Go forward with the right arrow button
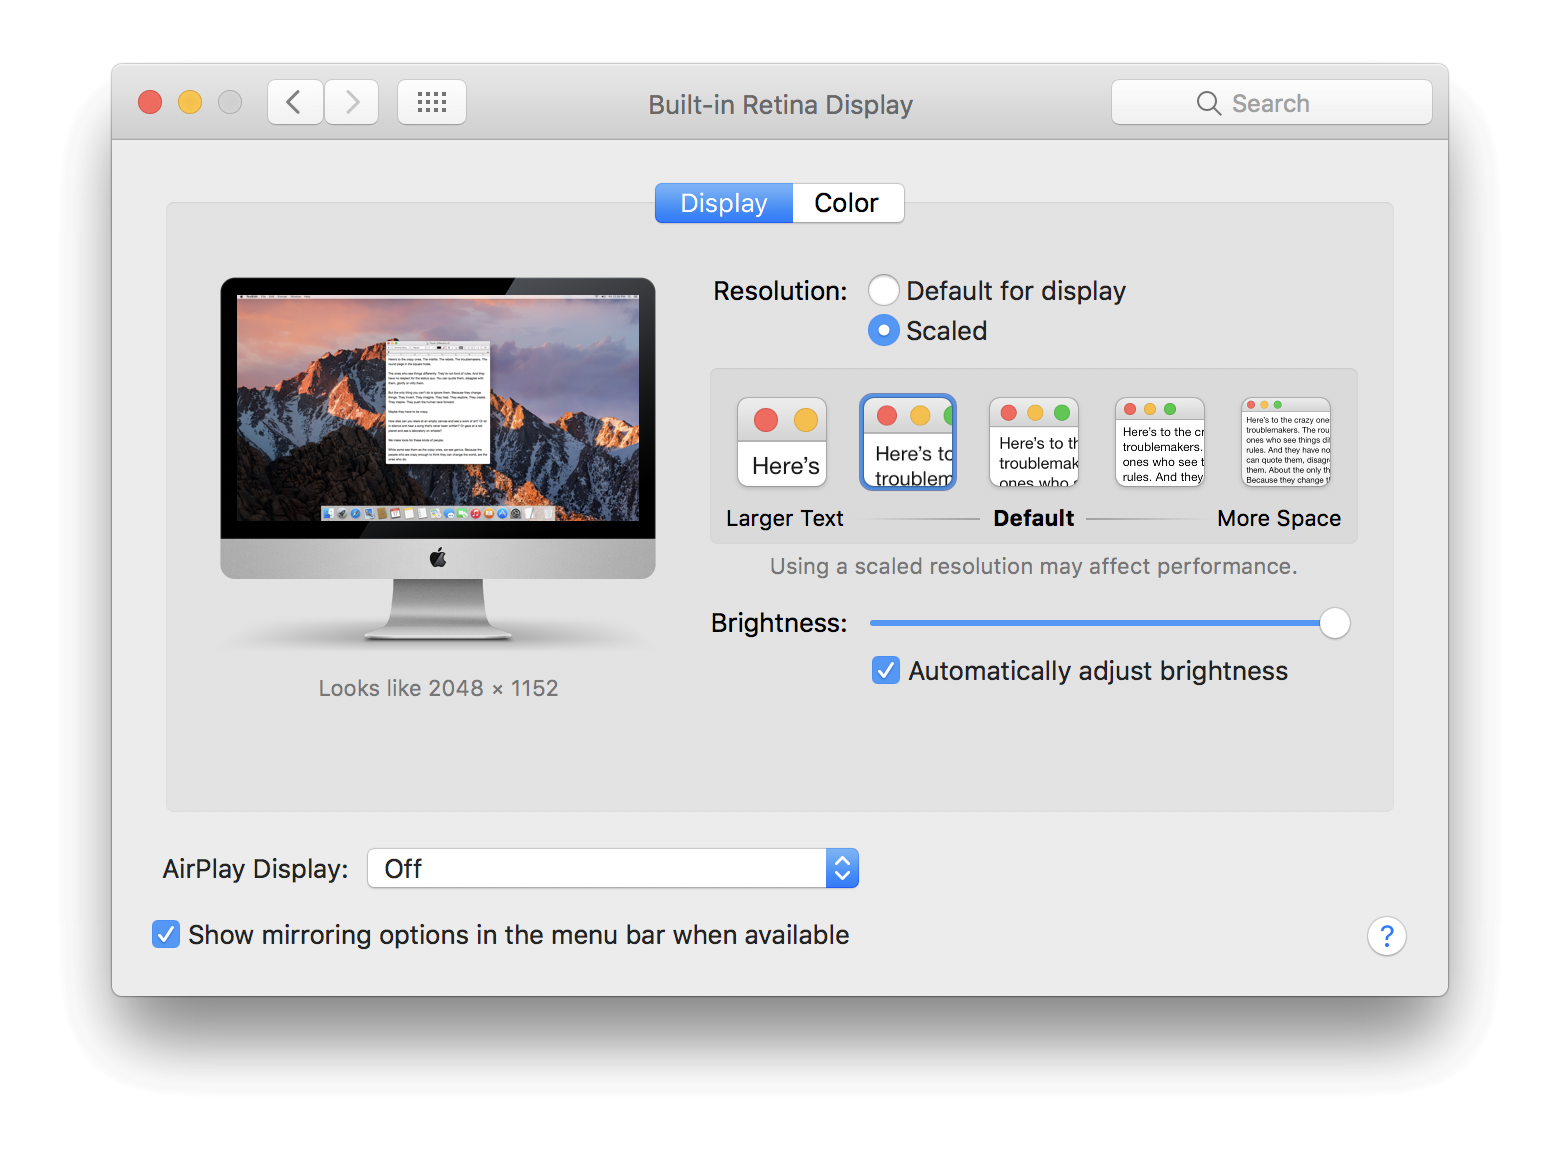Screen dimensions: 1560x1156 [351, 102]
